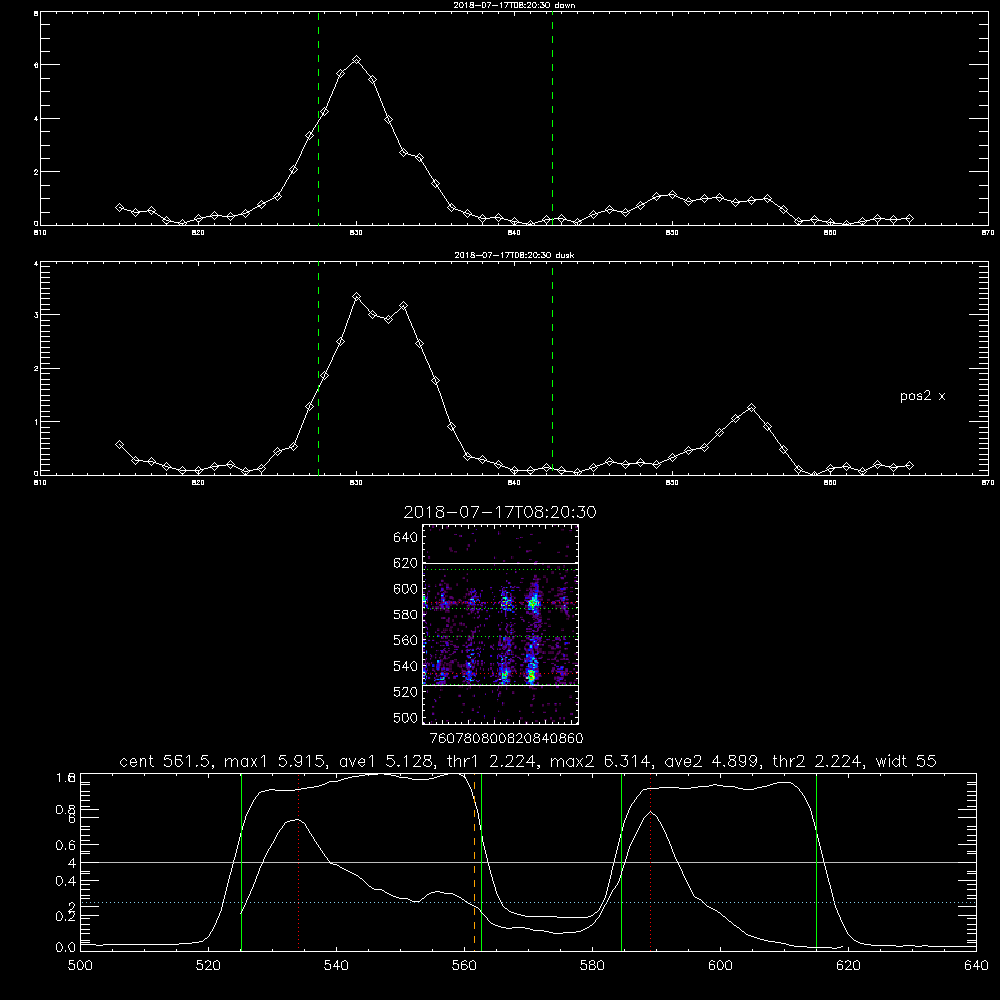Click 'widt 55' in the stats line

click(906, 761)
